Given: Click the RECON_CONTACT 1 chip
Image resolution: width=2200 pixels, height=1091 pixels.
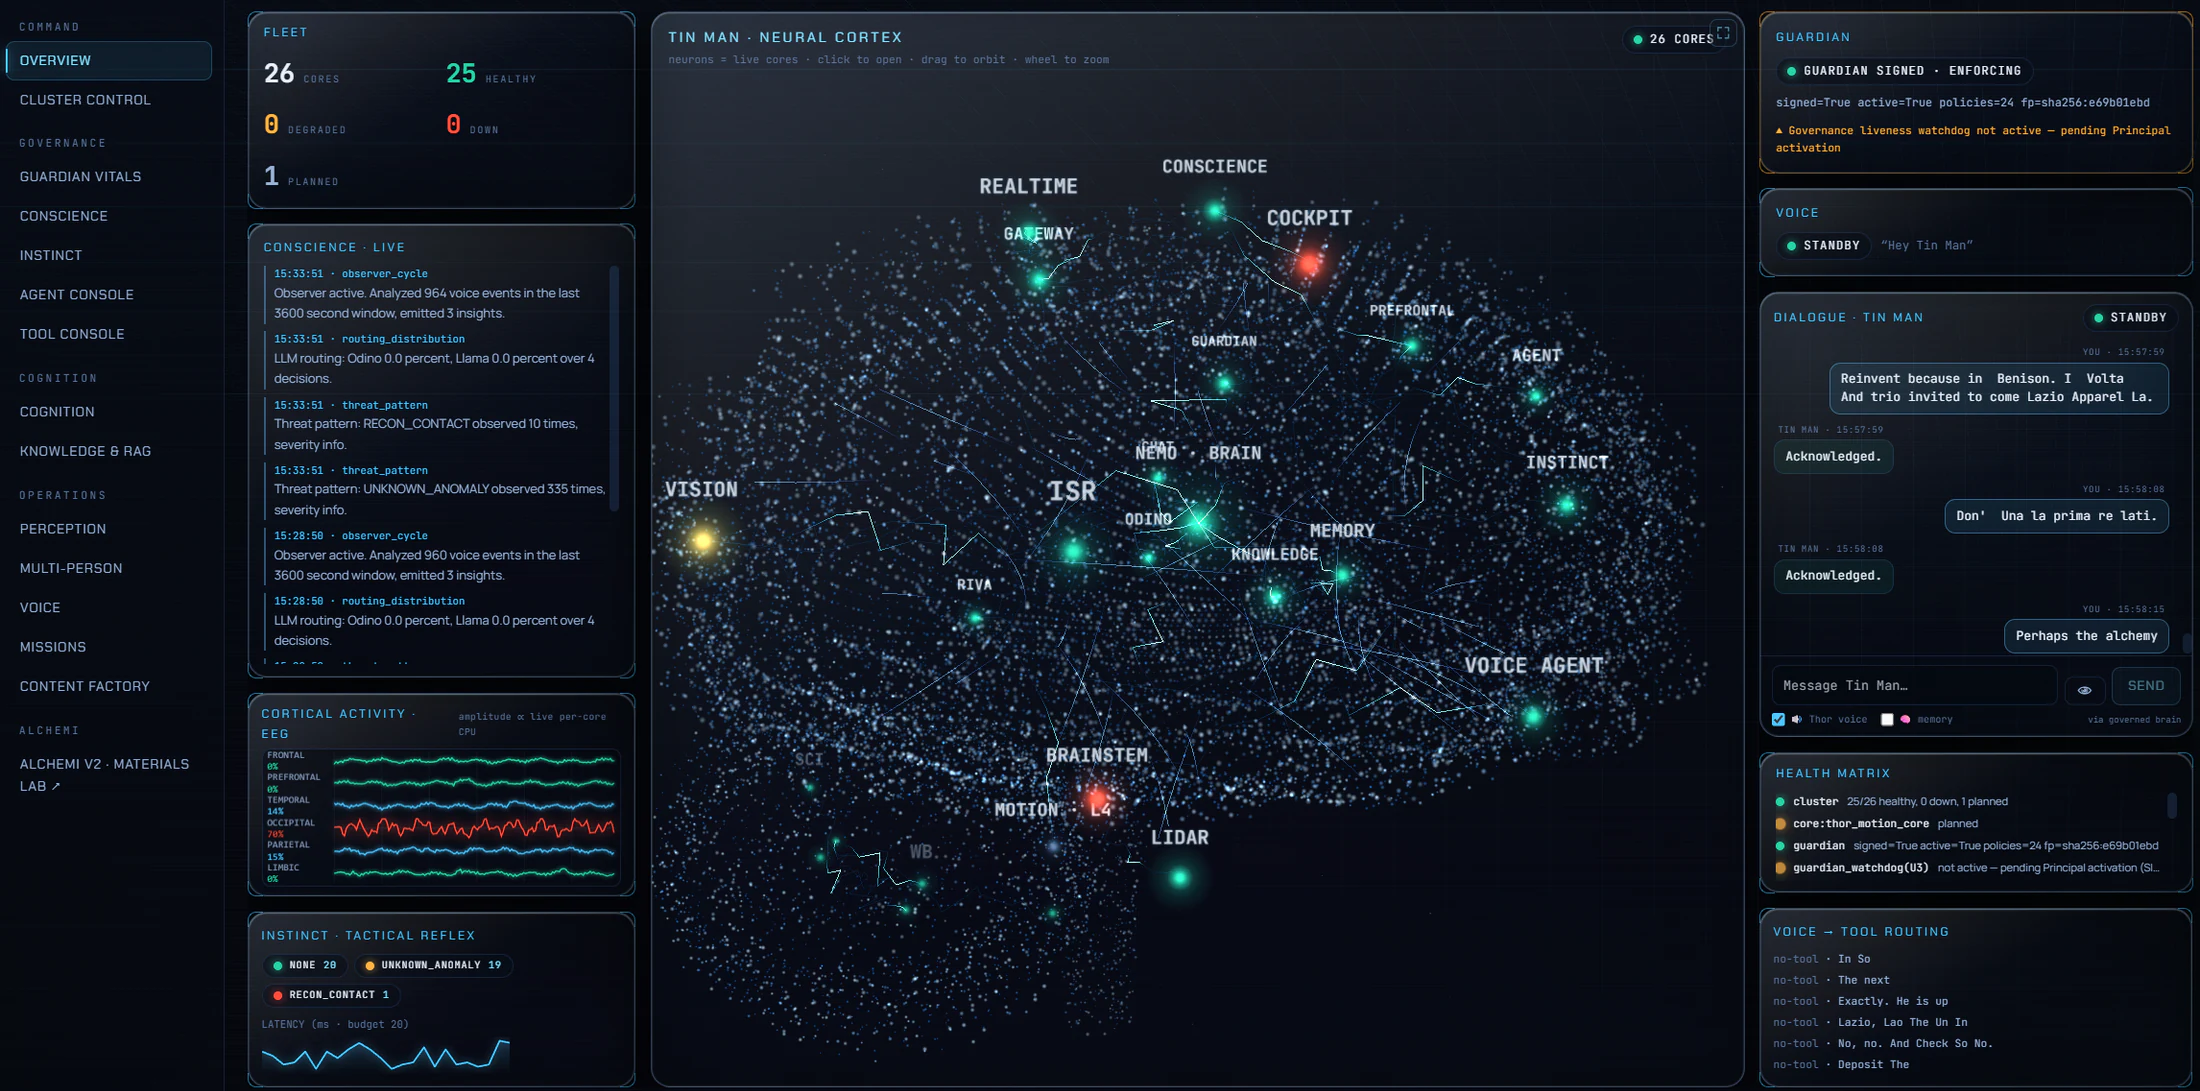Looking at the screenshot, I should tap(332, 995).
